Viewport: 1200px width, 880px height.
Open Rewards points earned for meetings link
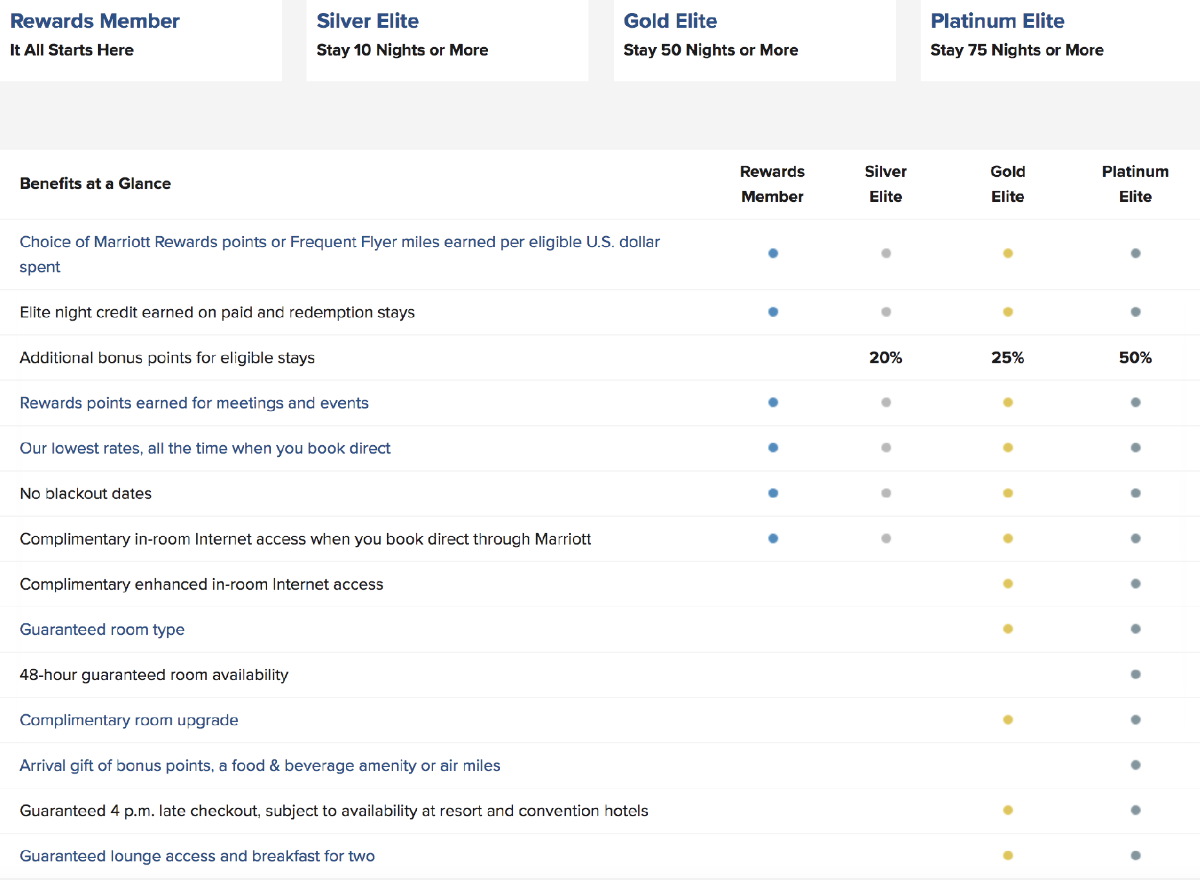tap(194, 403)
